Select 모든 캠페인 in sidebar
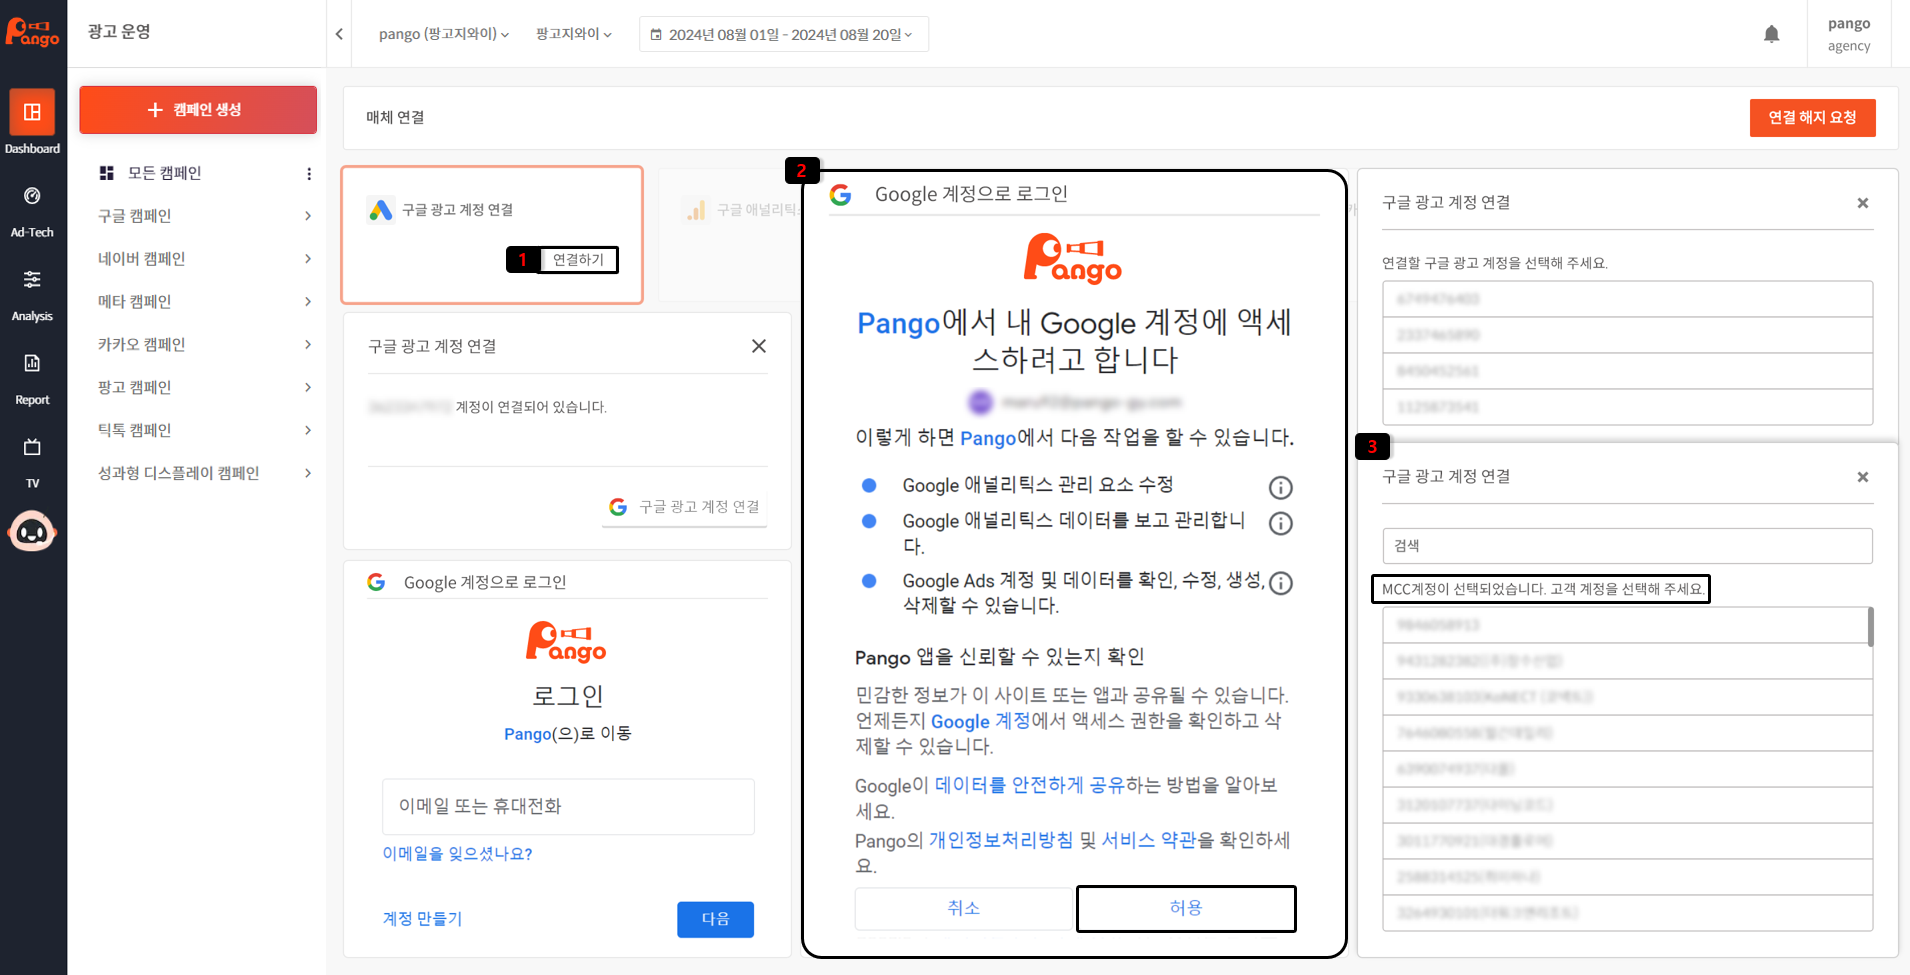The height and width of the screenshot is (975, 1910). coord(164,173)
